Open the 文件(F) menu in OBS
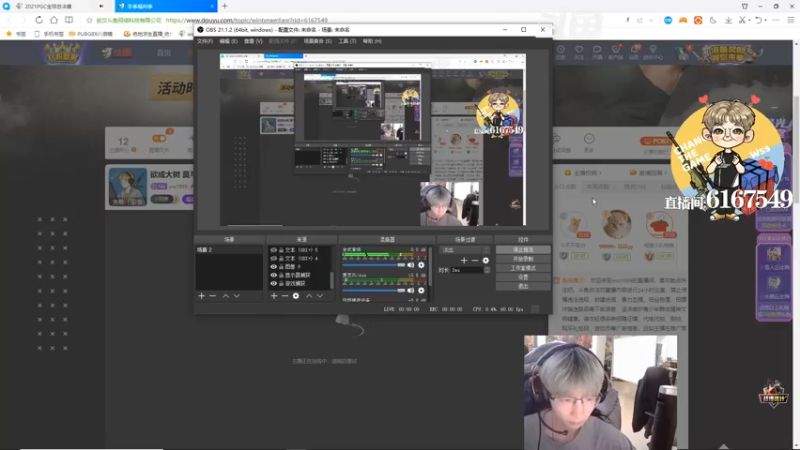 (205, 41)
